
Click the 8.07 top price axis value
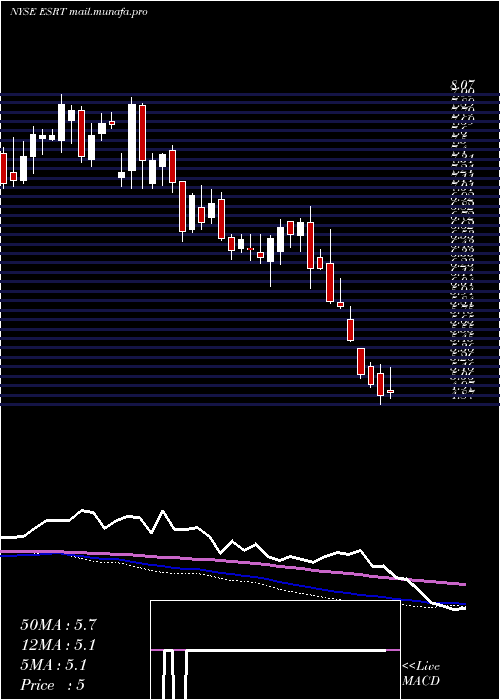tap(463, 84)
